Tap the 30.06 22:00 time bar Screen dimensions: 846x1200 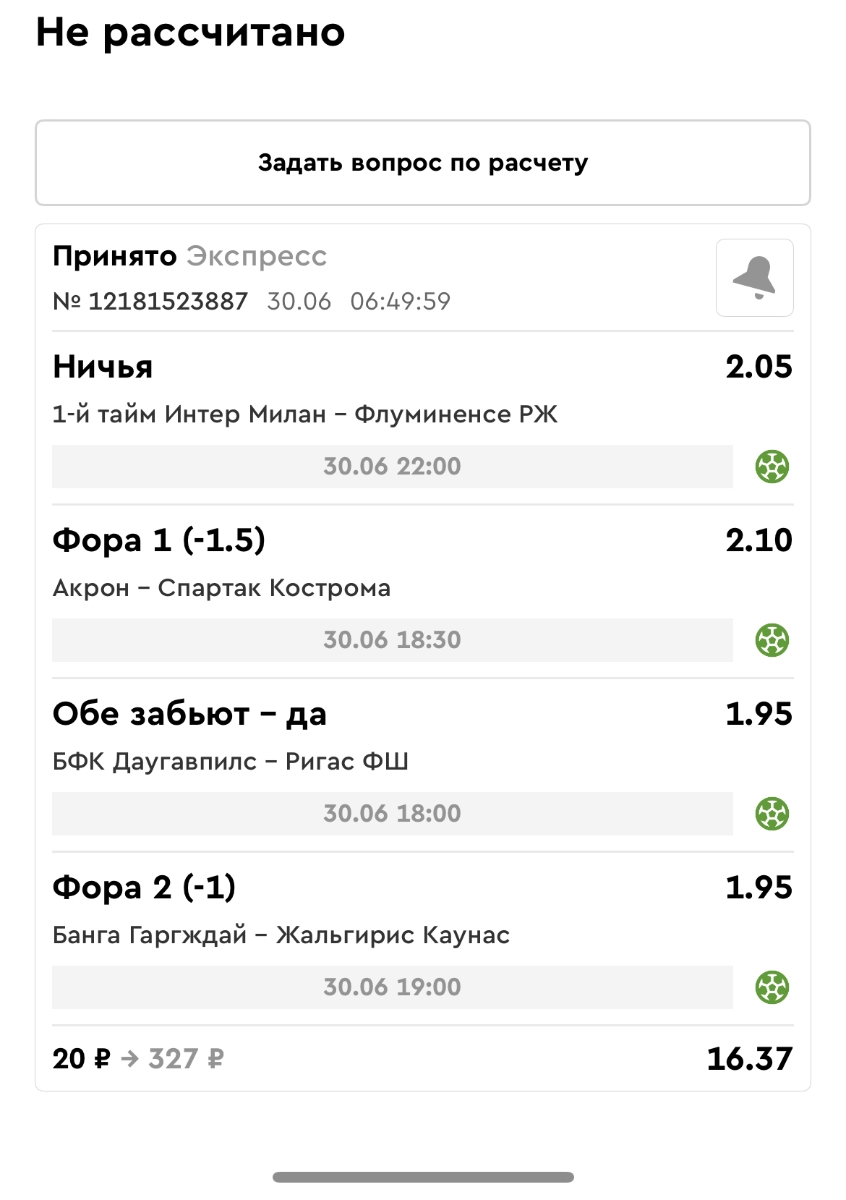pyautogui.click(x=392, y=466)
